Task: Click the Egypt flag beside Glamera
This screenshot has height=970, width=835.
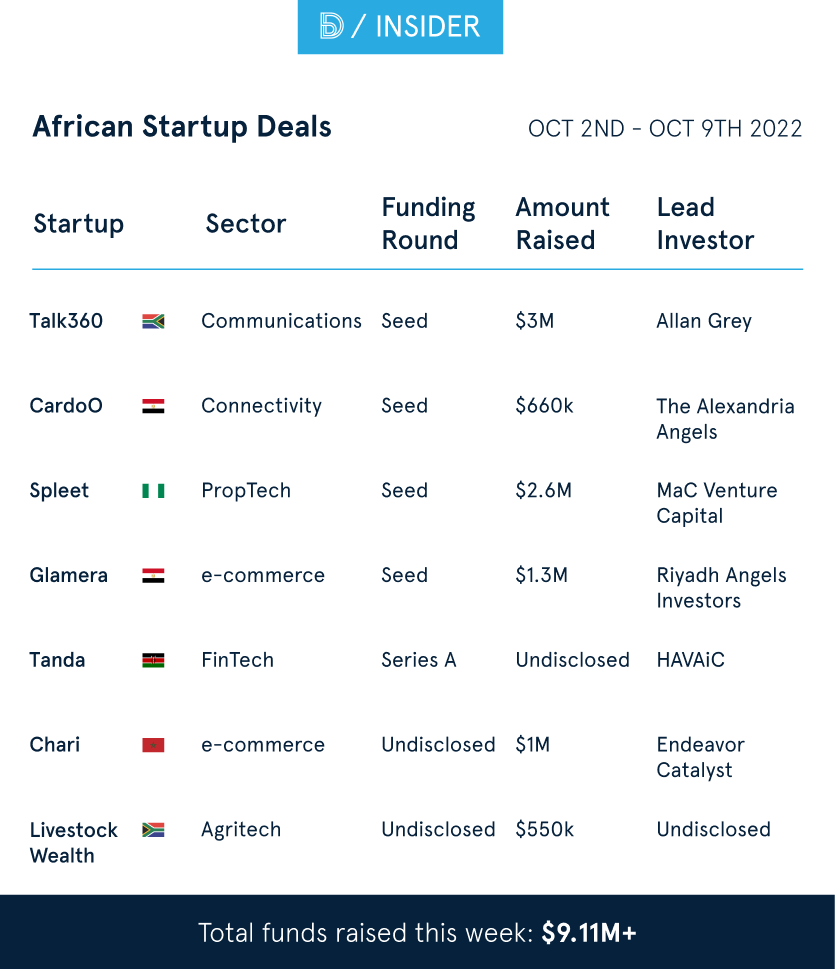Action: (x=153, y=576)
